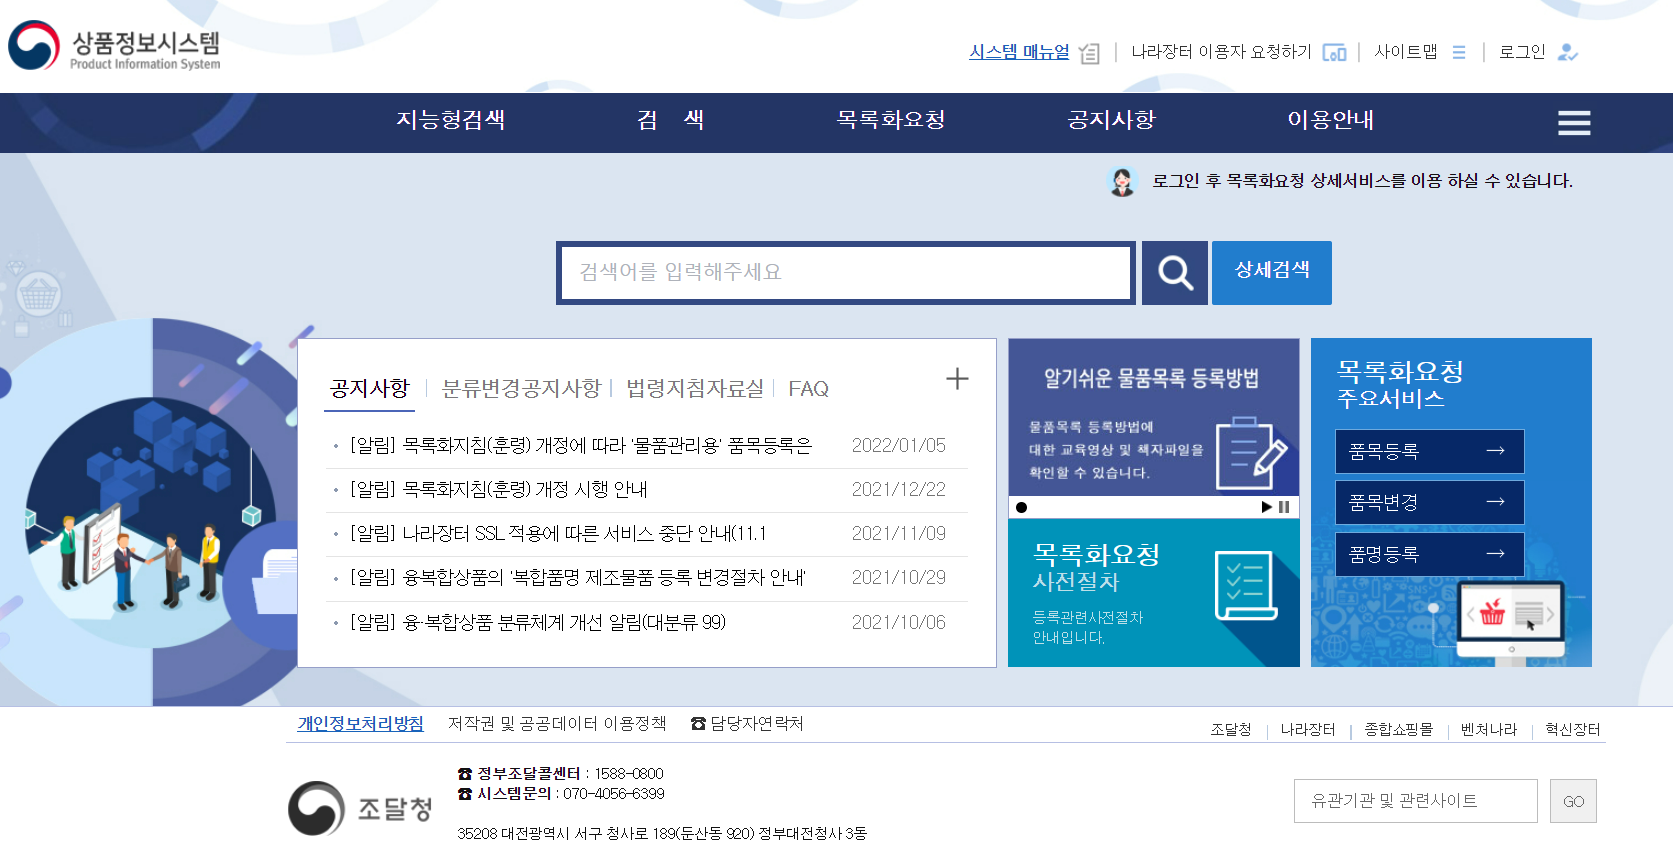Viewport: 1673px width, 843px height.
Task: Open the 목록화요청 사전절차 banner
Action: click(1153, 593)
